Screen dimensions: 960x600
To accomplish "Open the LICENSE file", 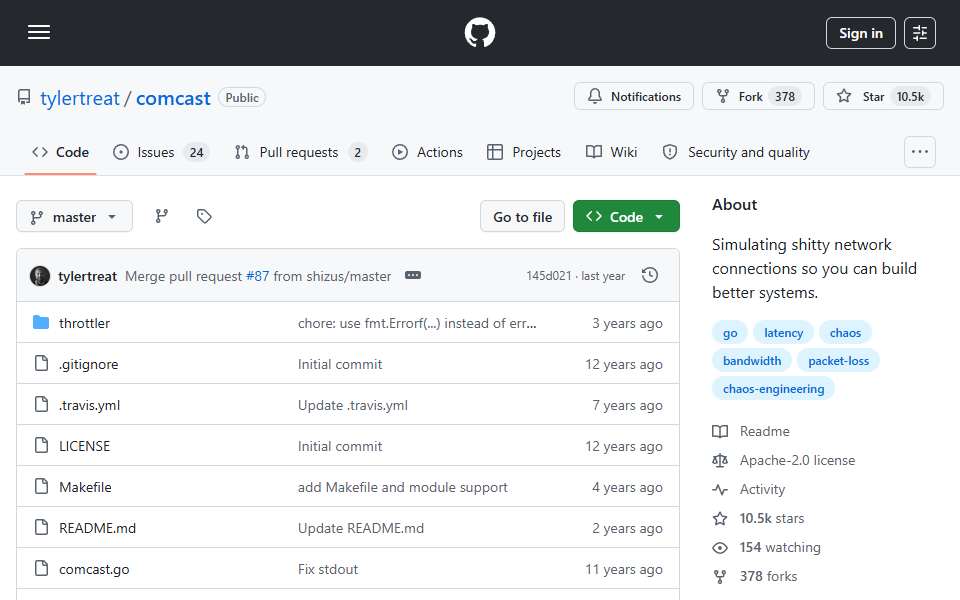I will (x=84, y=446).
